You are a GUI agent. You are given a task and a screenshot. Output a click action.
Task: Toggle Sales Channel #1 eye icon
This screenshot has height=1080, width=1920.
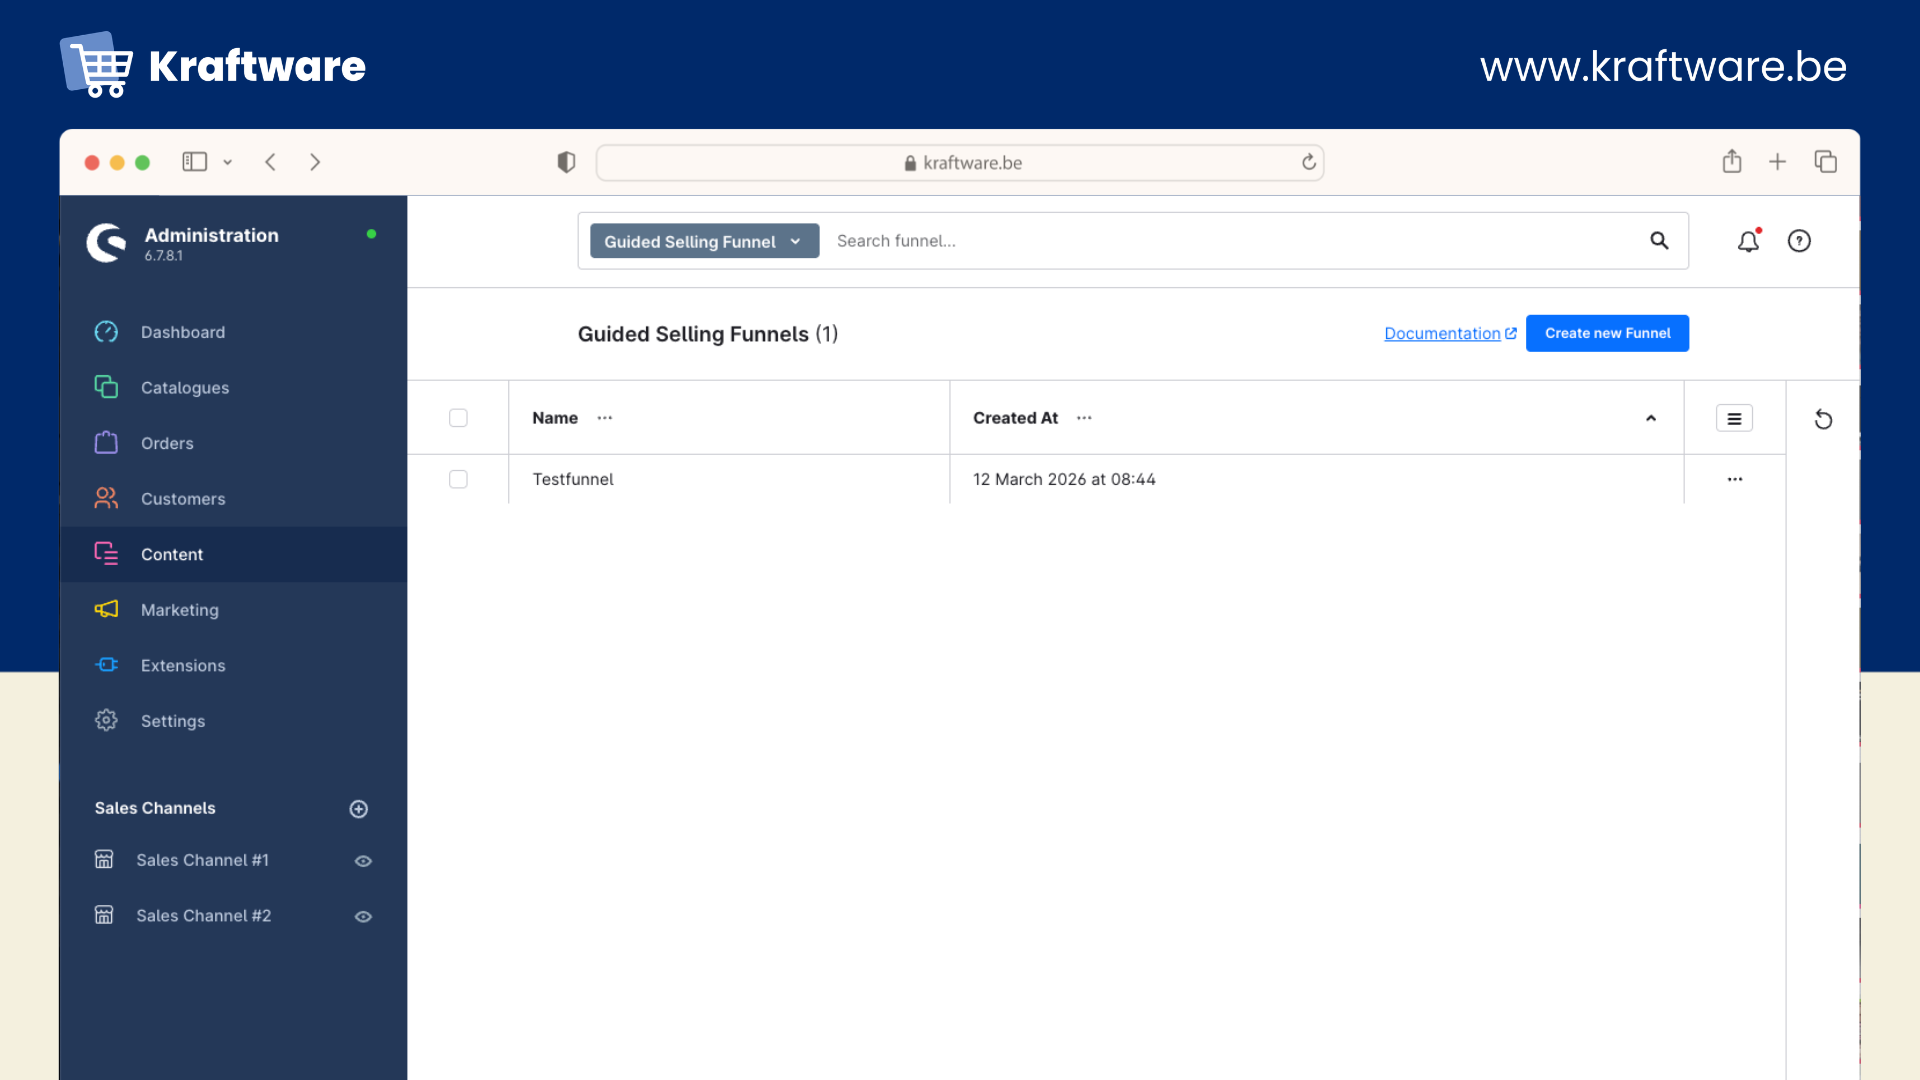click(x=363, y=861)
